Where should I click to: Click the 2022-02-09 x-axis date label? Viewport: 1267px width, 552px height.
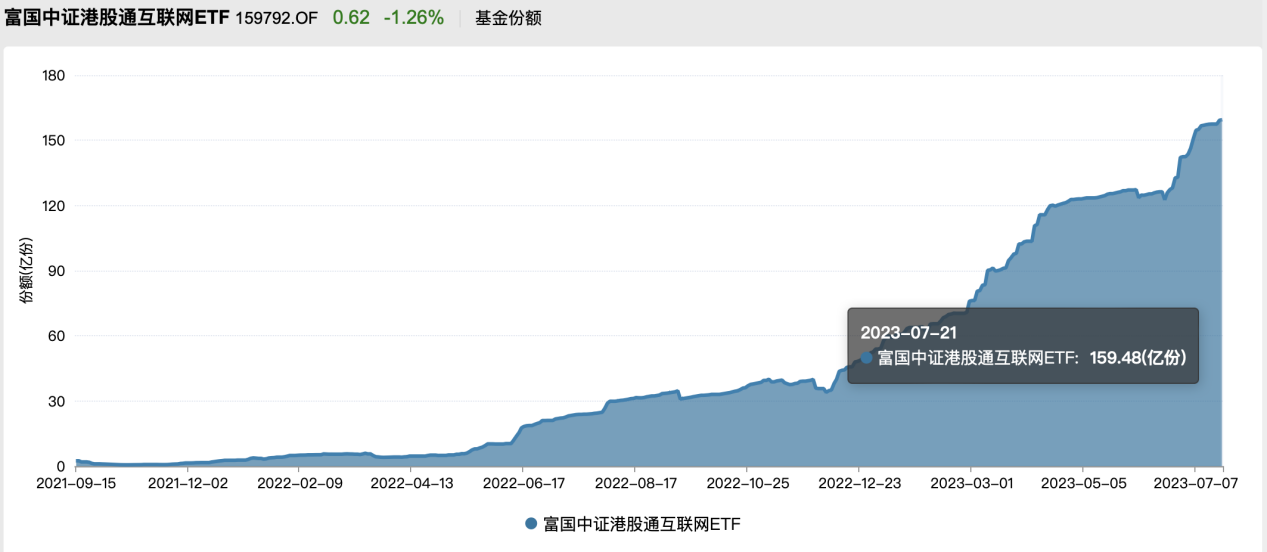[299, 482]
